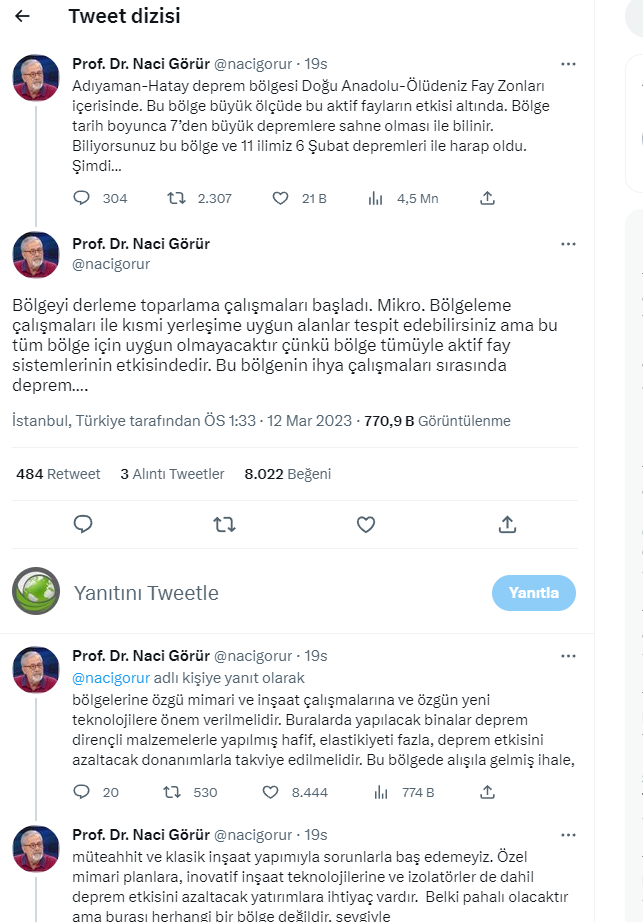Open replies on the first tweet showing 304
Screen dimensions: 643x922
tap(83, 198)
